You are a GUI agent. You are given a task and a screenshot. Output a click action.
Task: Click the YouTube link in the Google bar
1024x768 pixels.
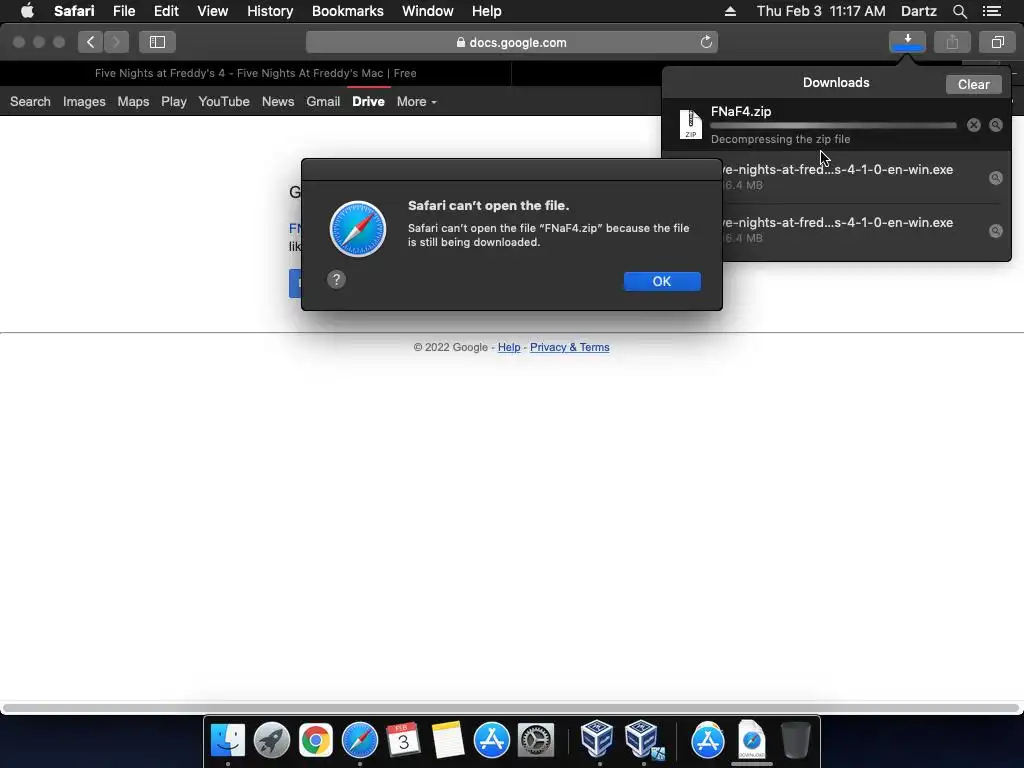tap(224, 101)
